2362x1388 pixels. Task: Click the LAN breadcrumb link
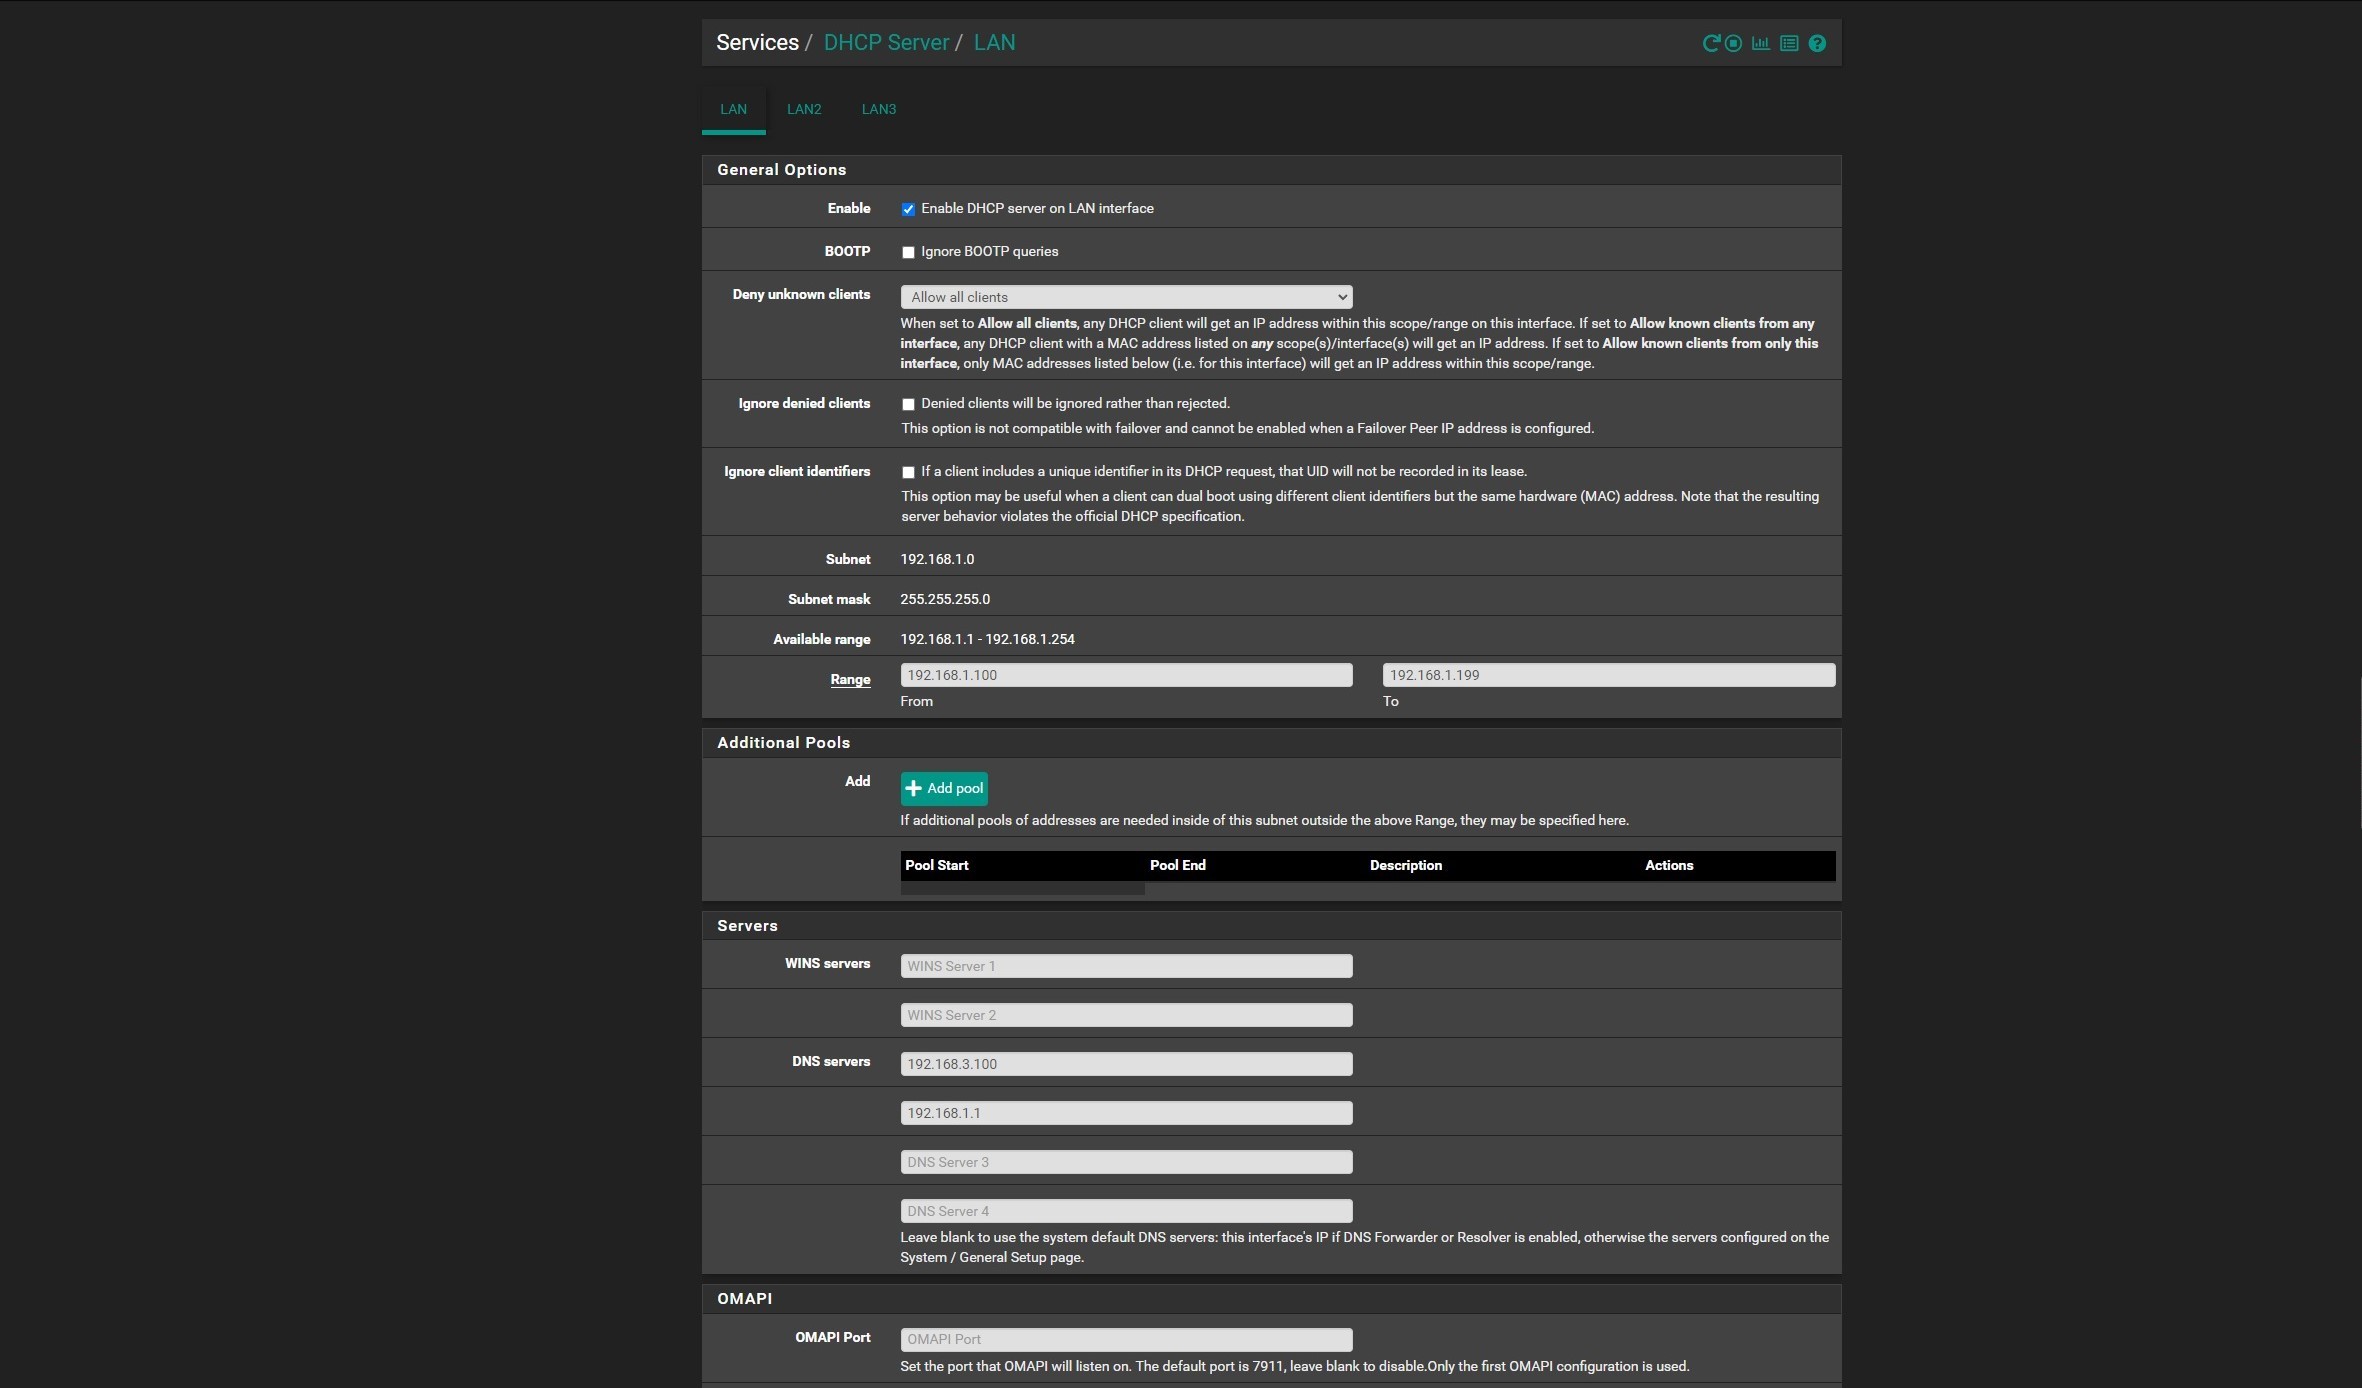[x=994, y=42]
